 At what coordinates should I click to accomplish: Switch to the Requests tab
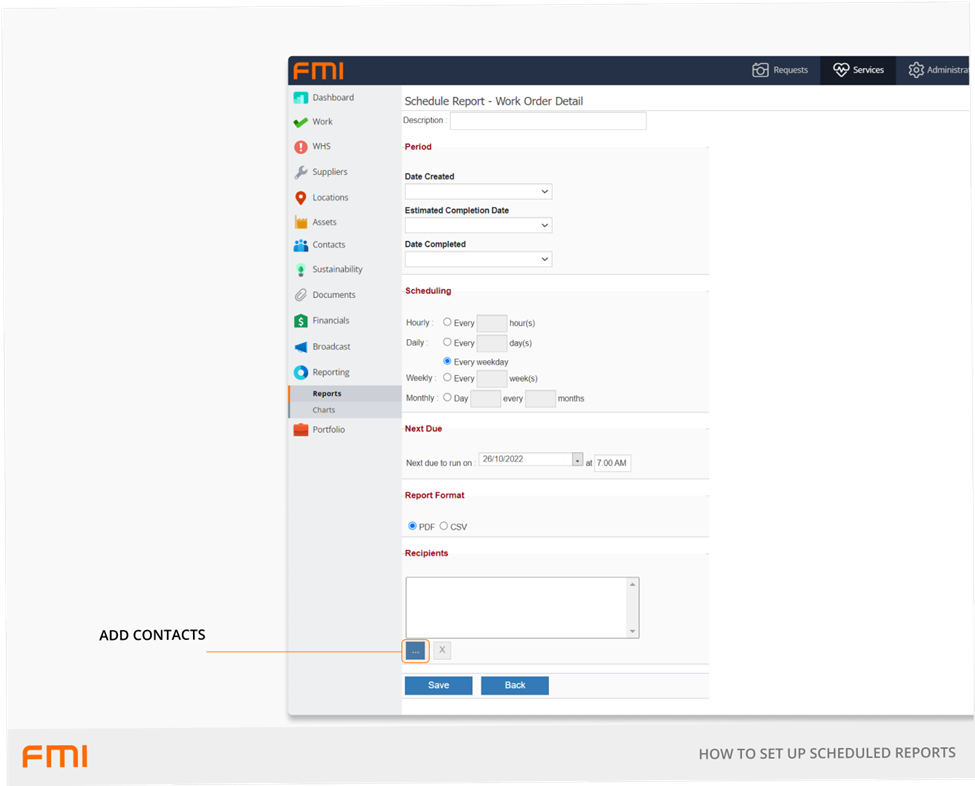point(780,70)
